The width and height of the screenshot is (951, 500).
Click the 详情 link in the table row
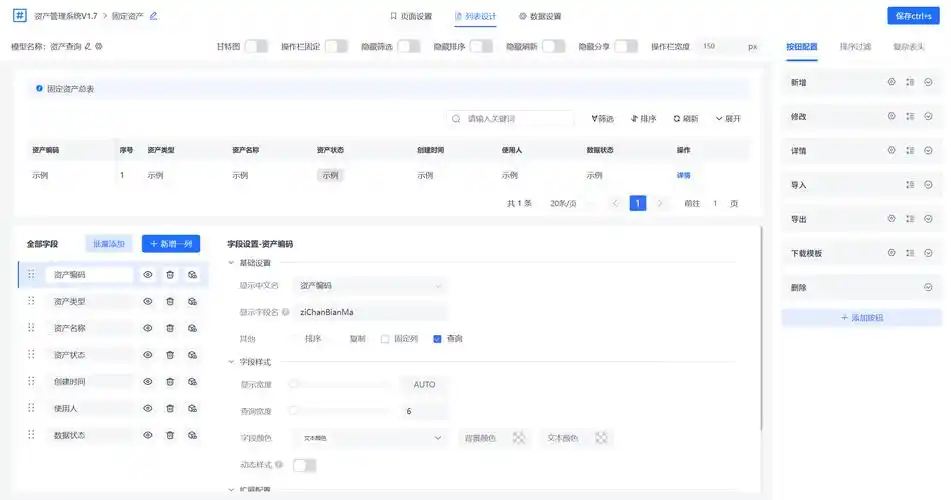(684, 175)
